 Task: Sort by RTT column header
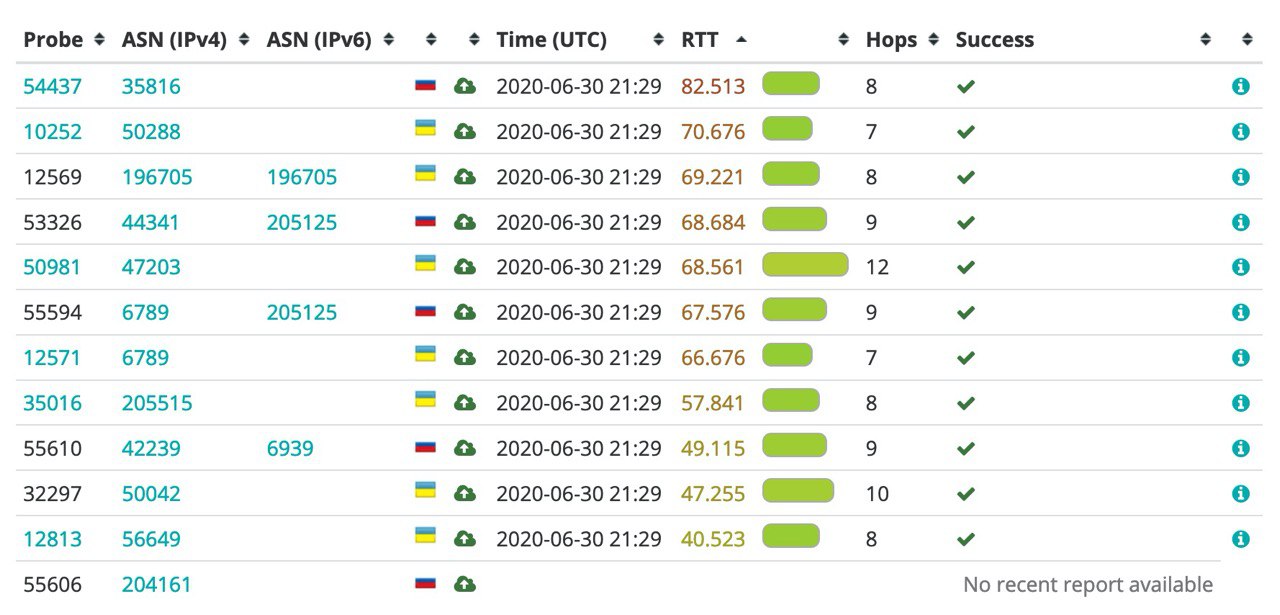coord(714,40)
